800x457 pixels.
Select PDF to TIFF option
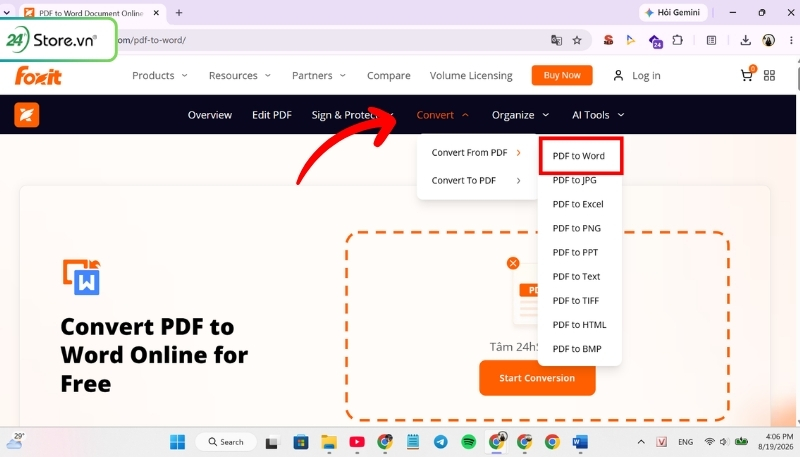(x=576, y=300)
